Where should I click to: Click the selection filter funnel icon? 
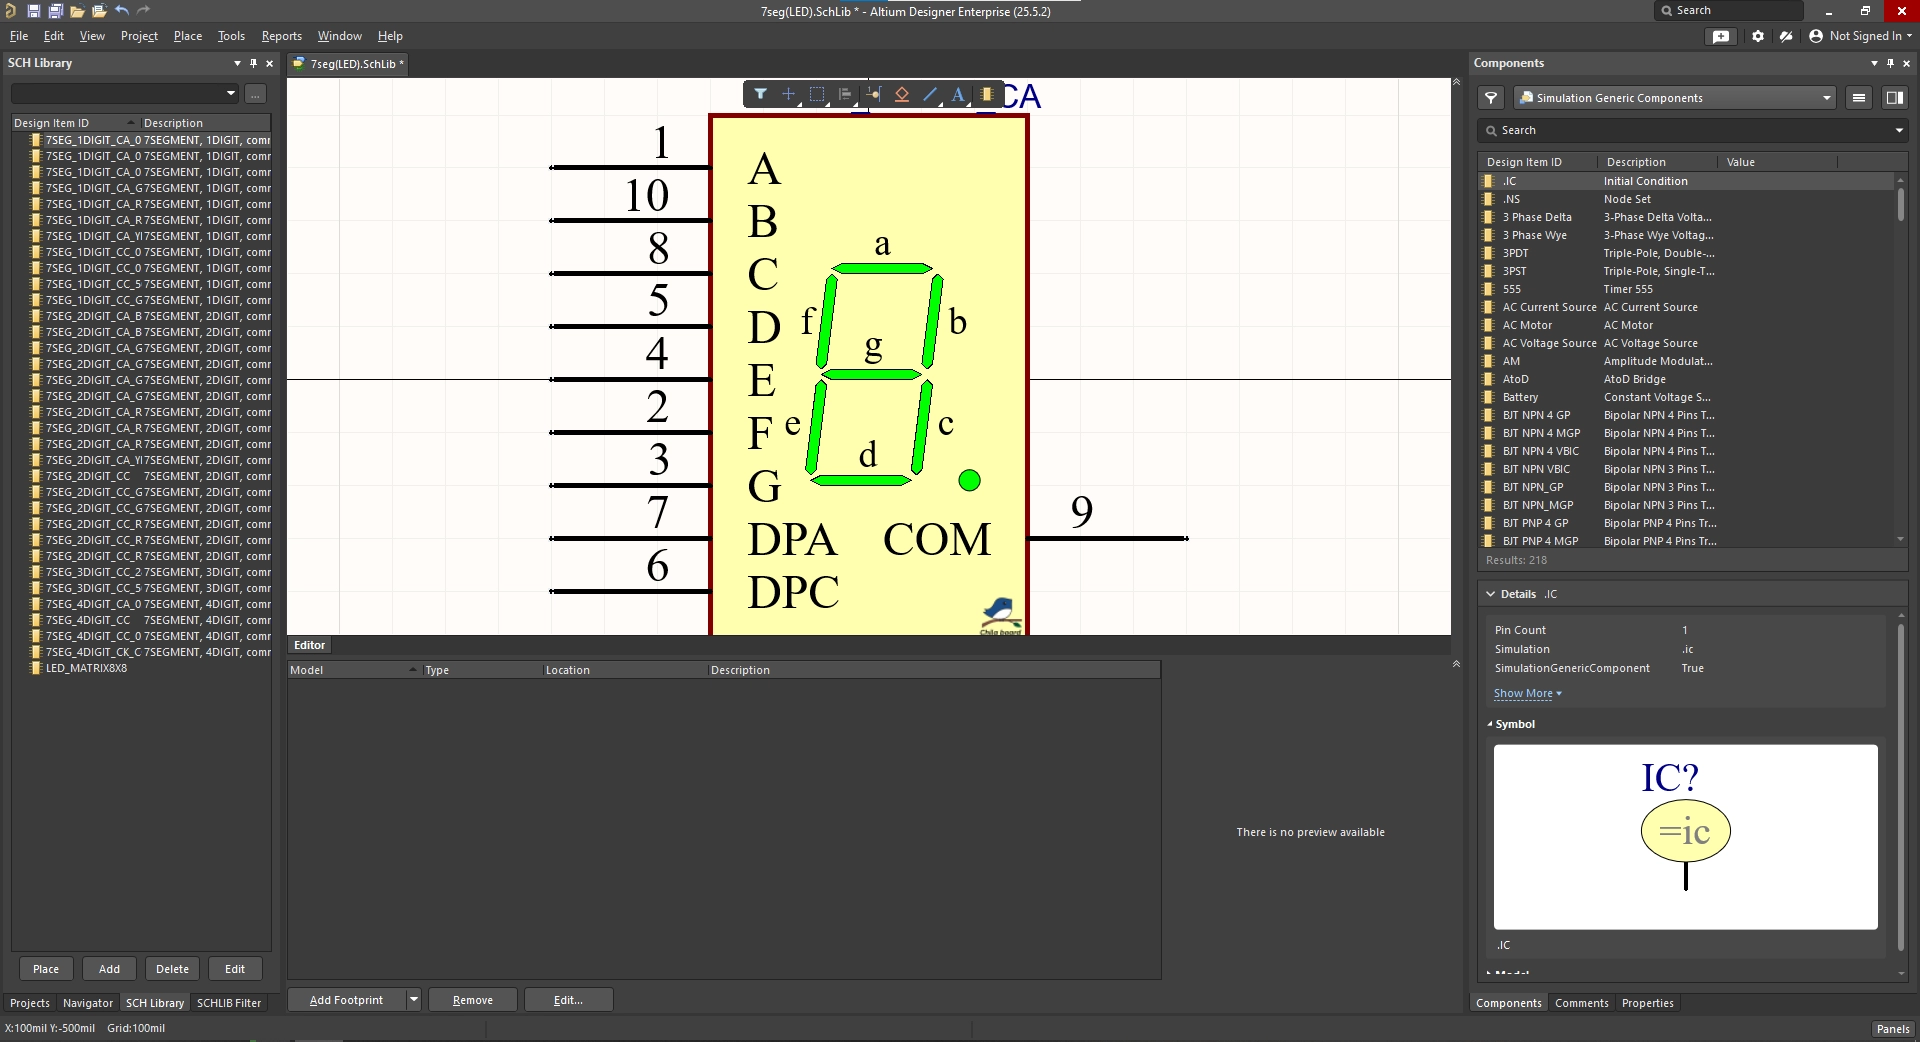pos(760,94)
